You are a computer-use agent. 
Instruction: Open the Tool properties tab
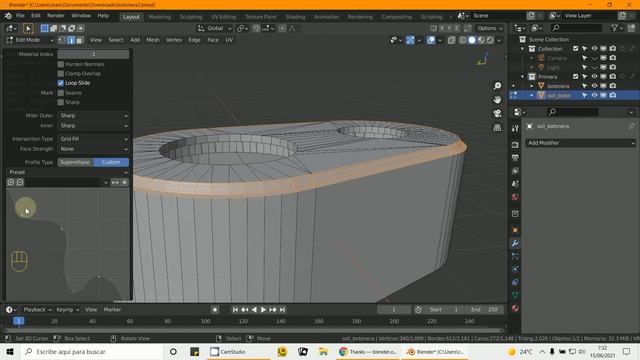[515, 128]
